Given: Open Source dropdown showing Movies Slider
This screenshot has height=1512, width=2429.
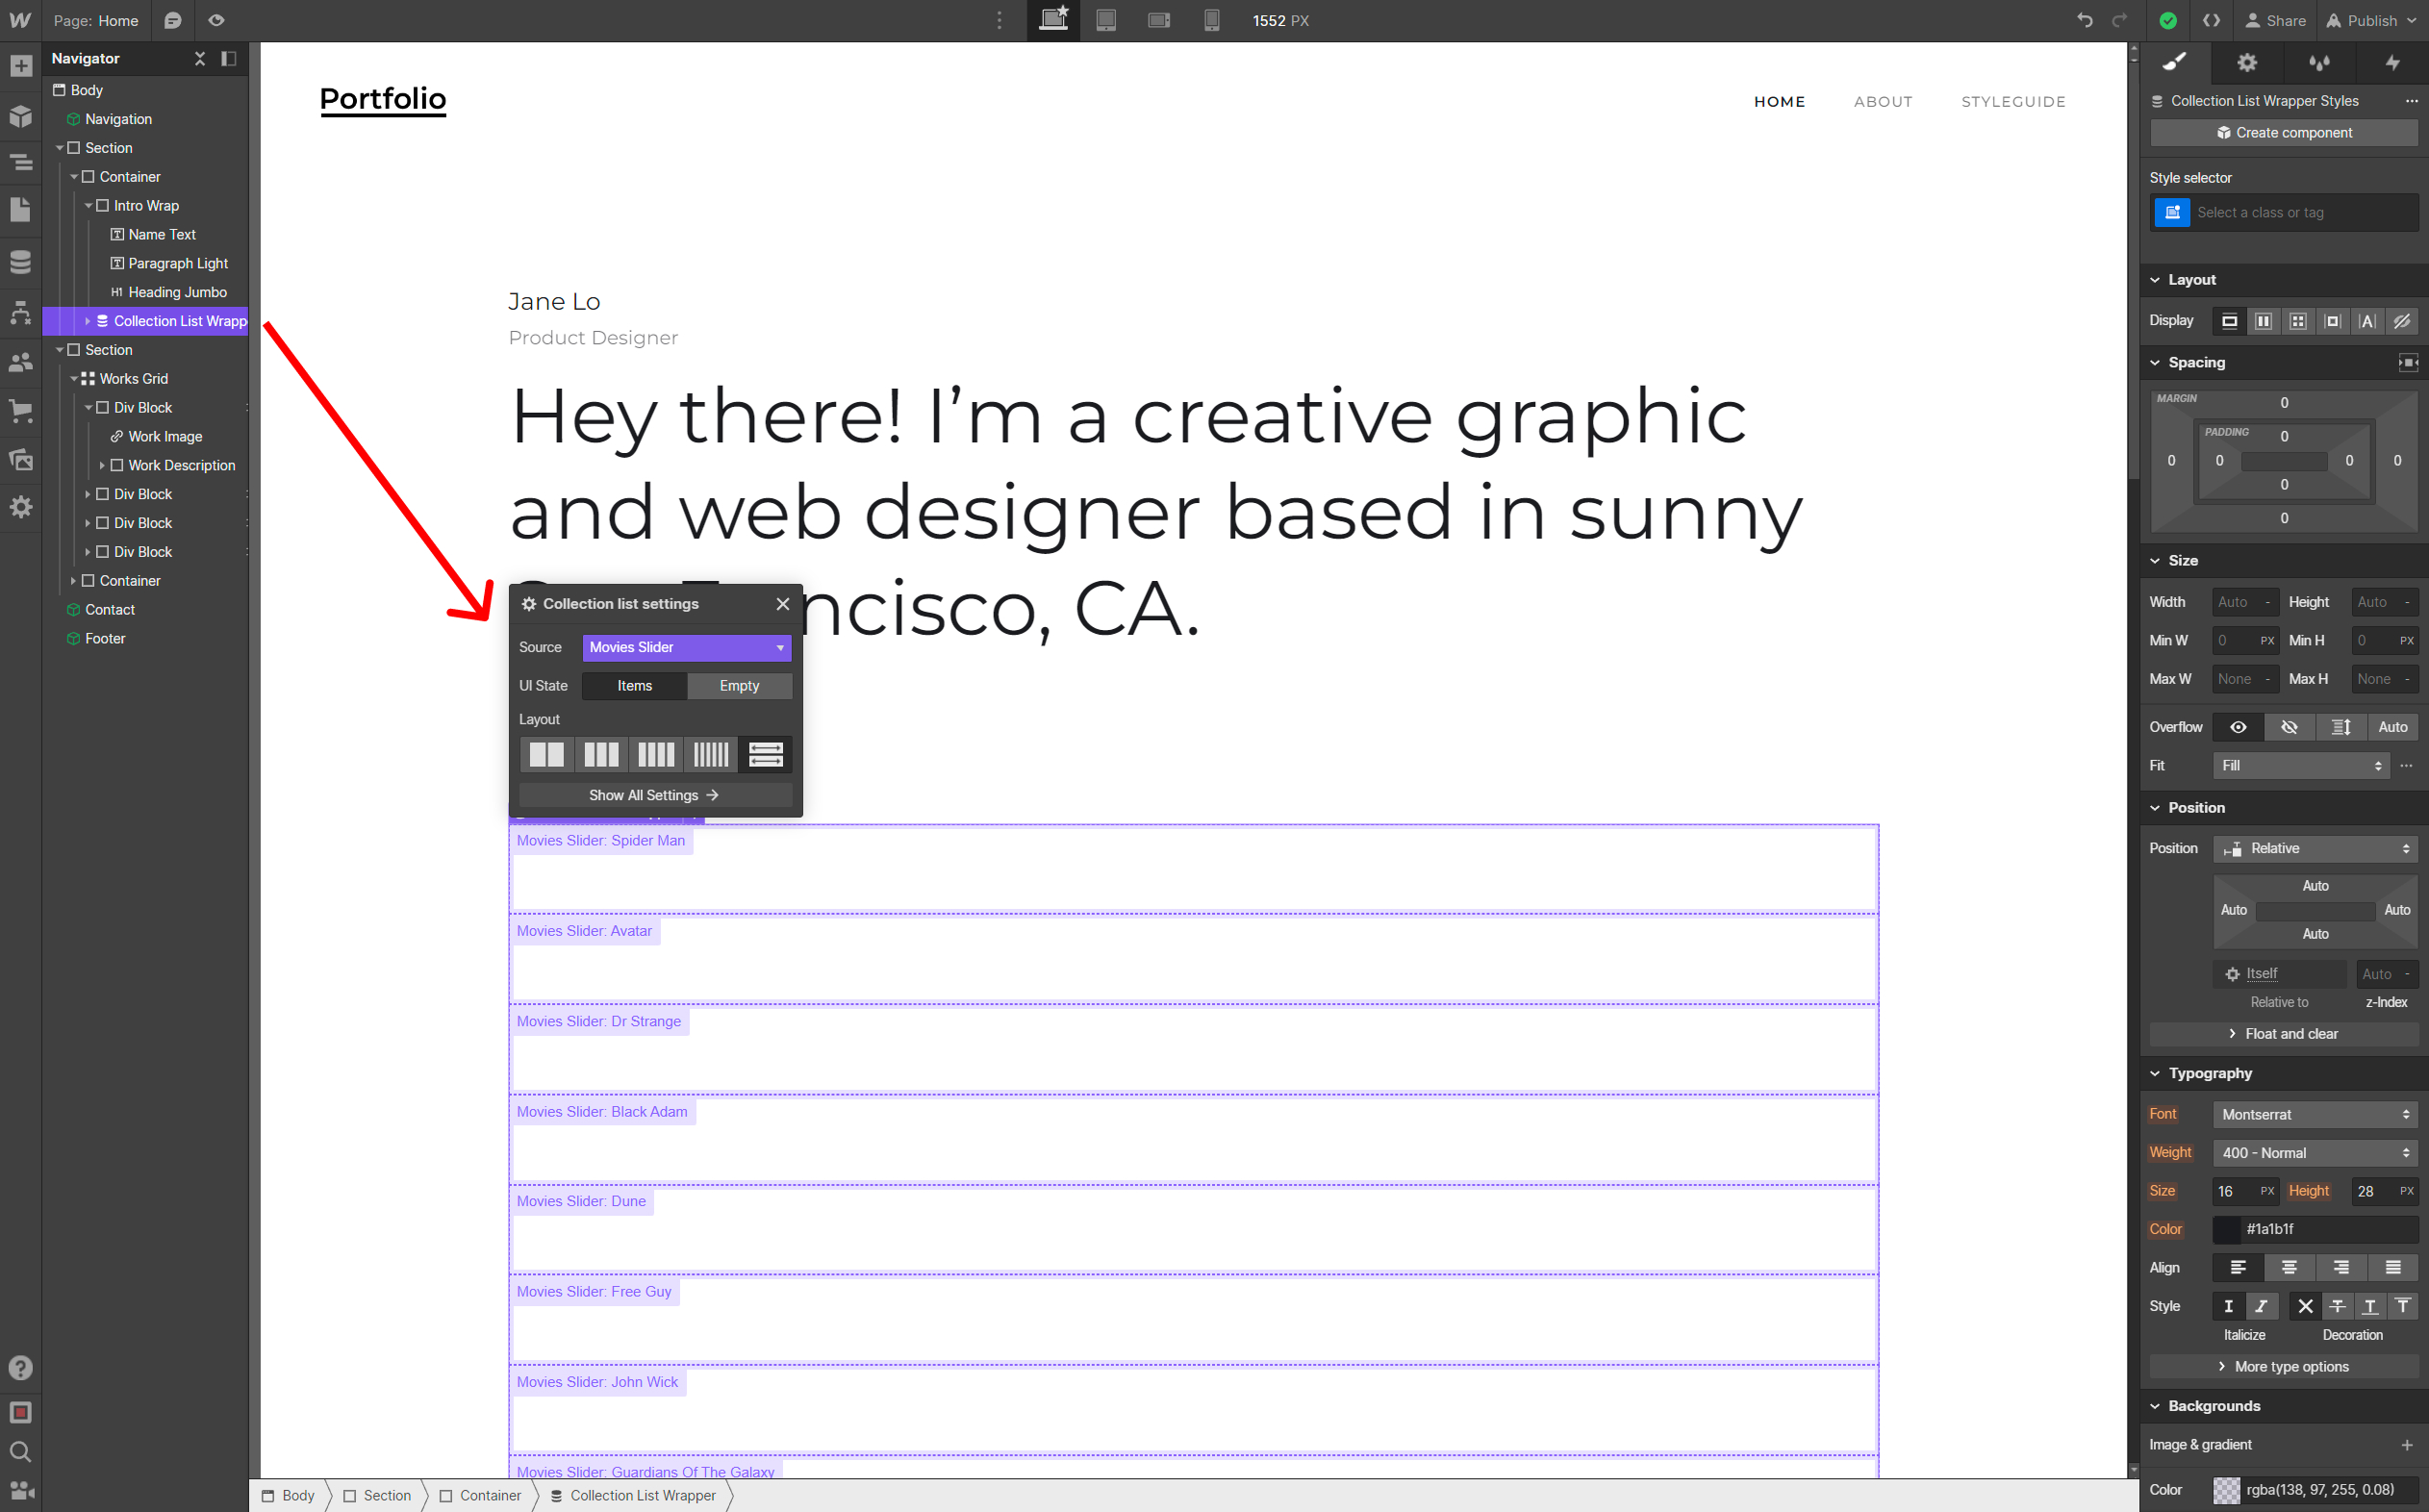Looking at the screenshot, I should (x=687, y=648).
